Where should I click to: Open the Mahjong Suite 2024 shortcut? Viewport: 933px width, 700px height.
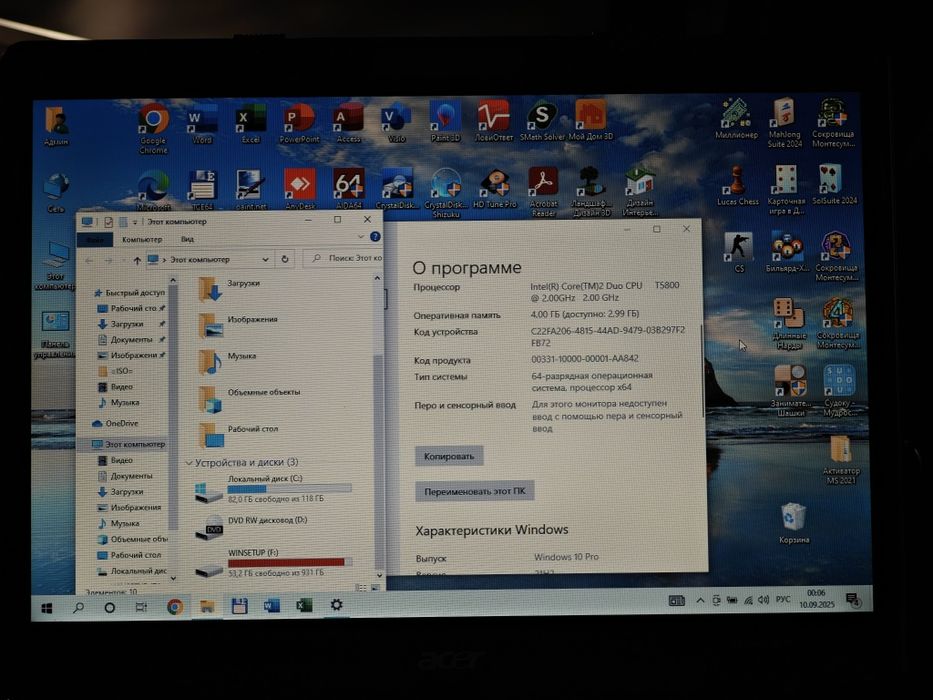pyautogui.click(x=785, y=123)
